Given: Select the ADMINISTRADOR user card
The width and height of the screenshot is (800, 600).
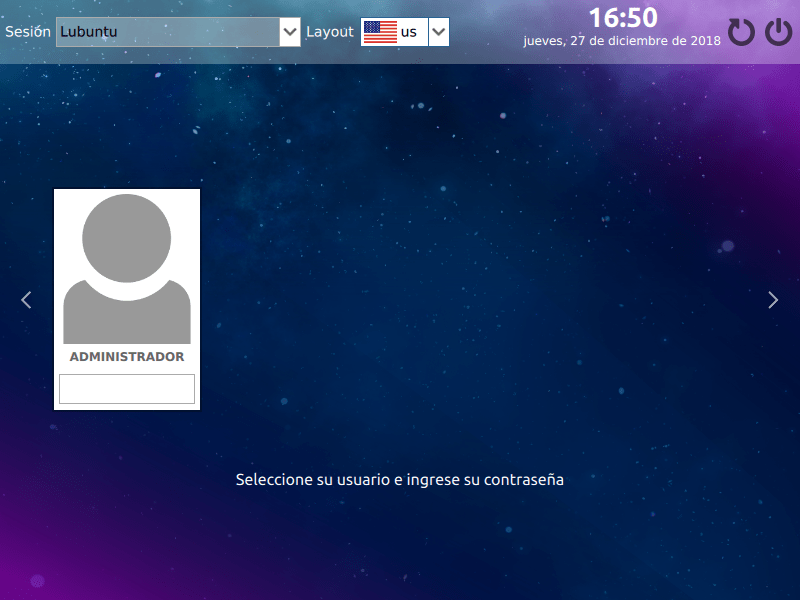Looking at the screenshot, I should tap(126, 299).
